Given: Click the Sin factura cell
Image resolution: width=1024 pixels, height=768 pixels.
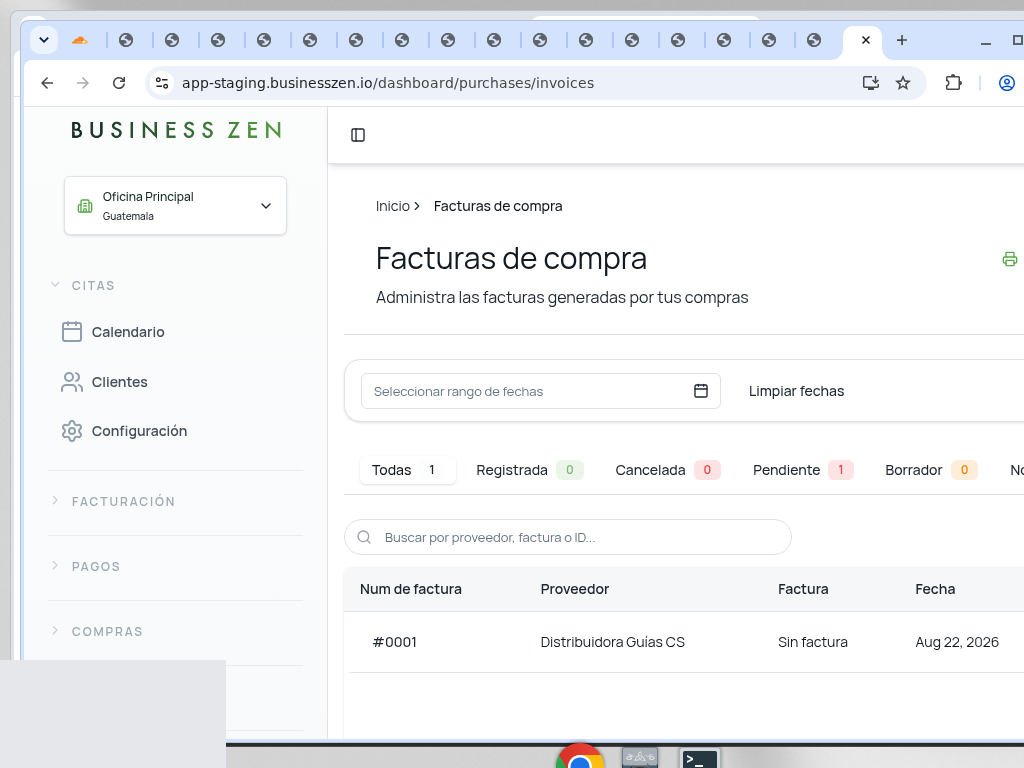Looking at the screenshot, I should [x=812, y=642].
